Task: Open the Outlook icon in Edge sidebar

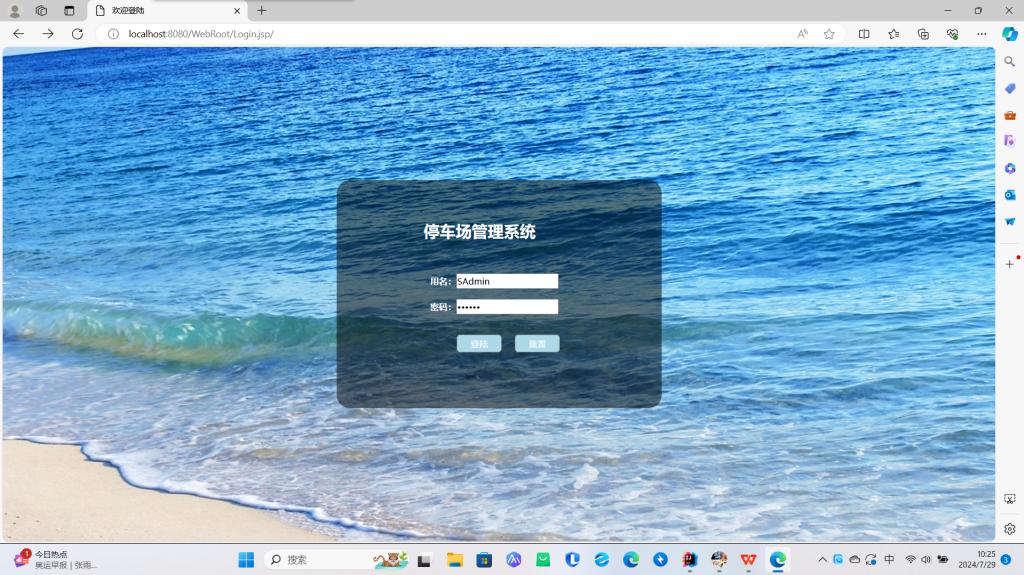Action: [x=1010, y=195]
